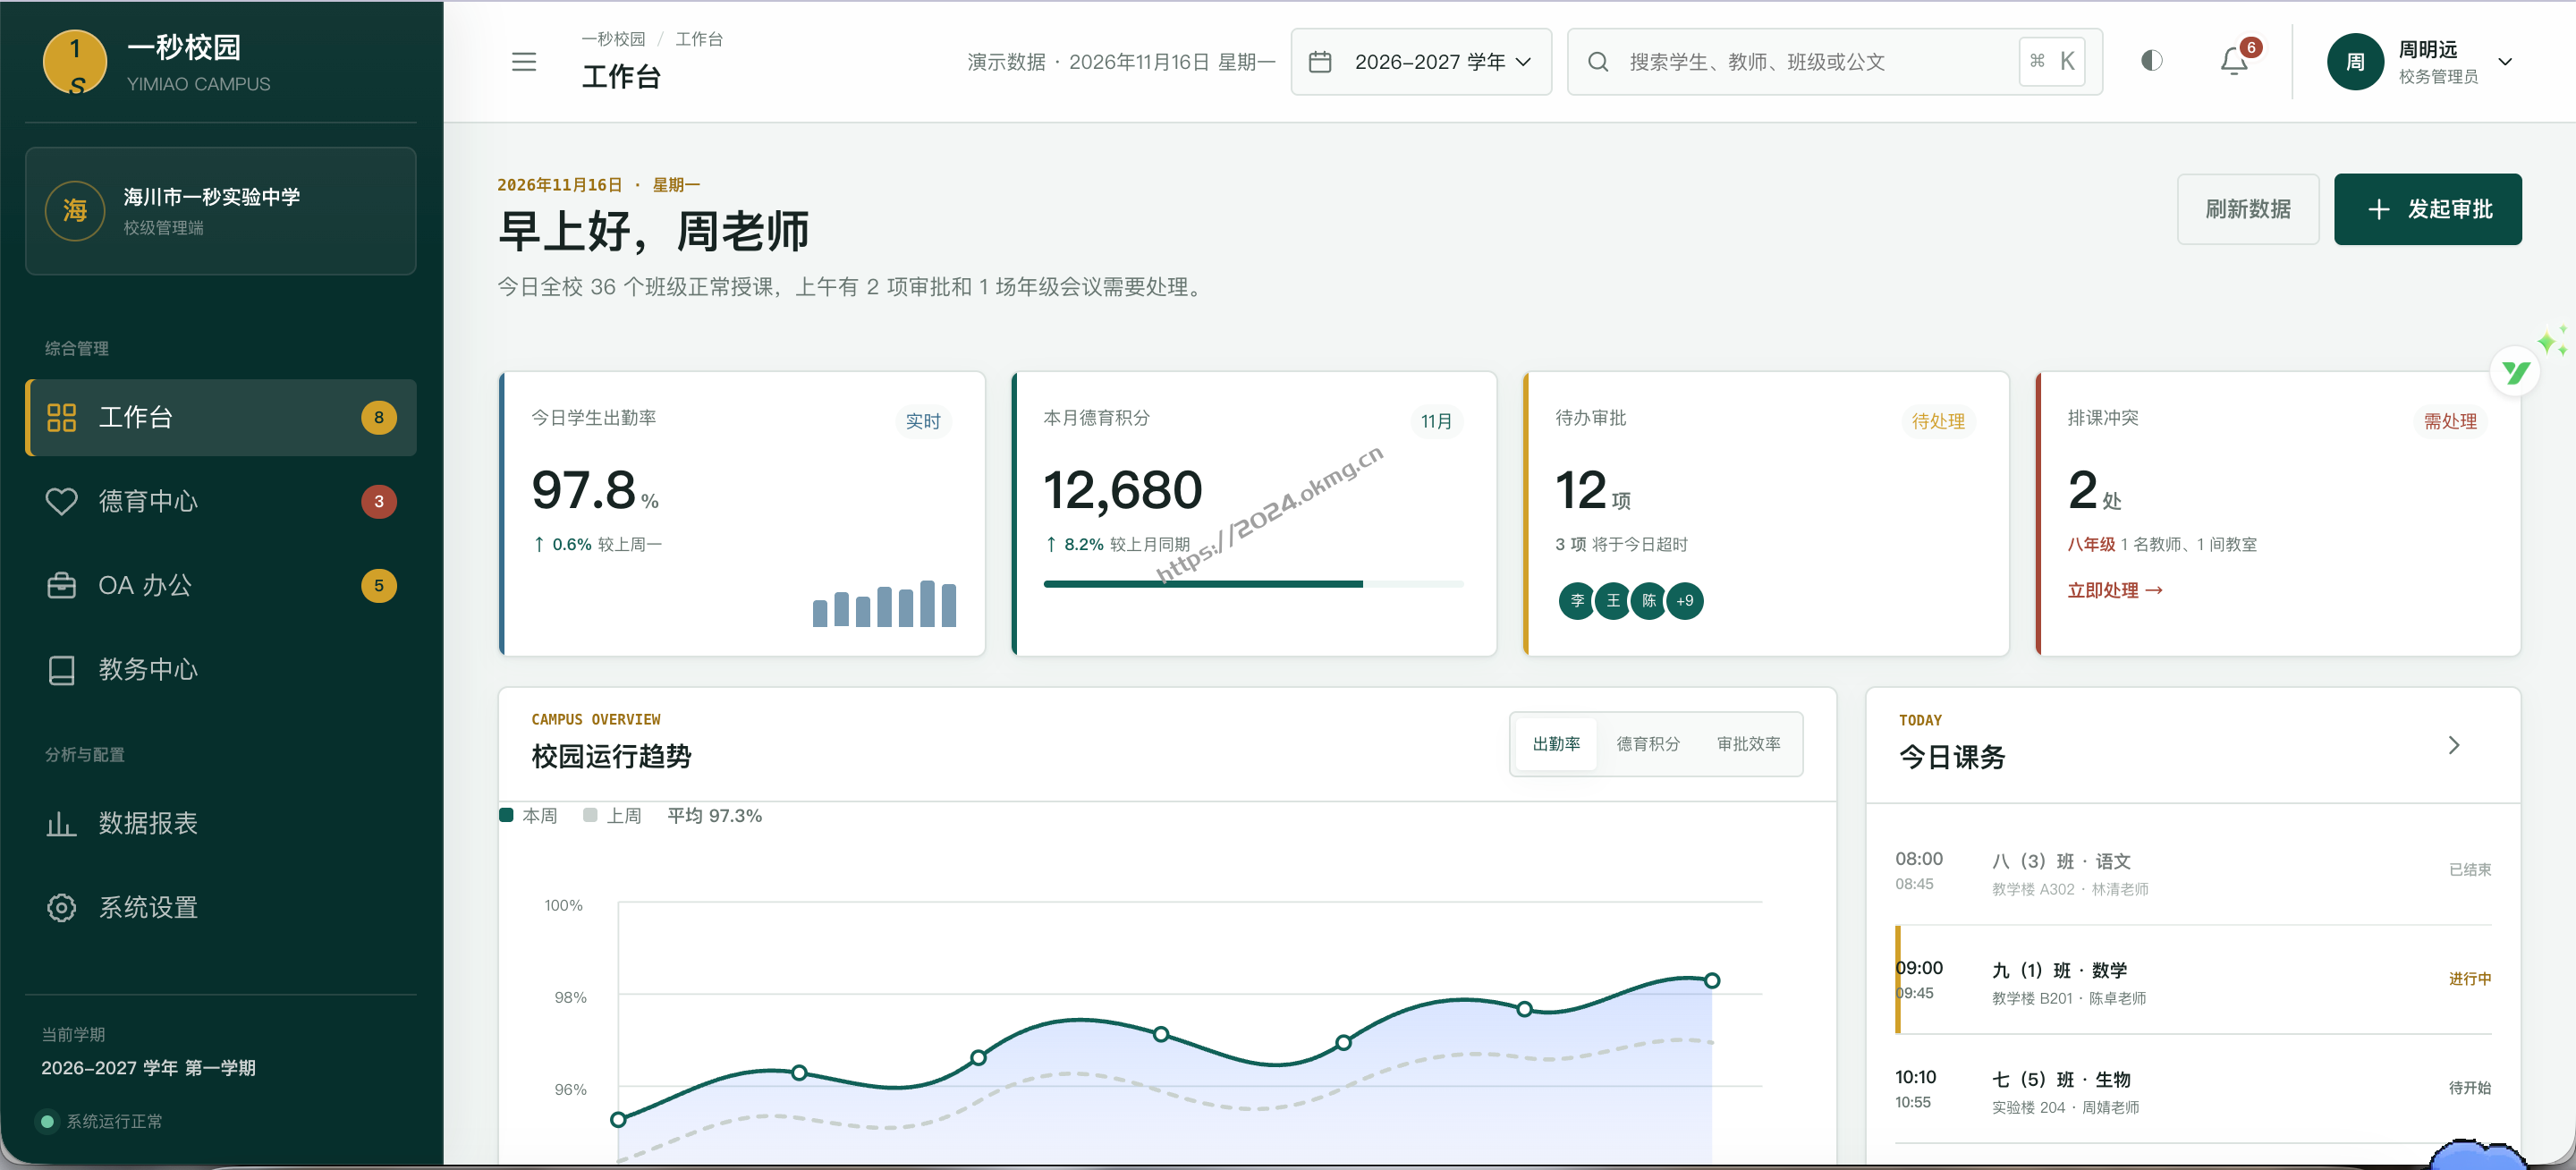Click the 8 badge on 工作台

[378, 417]
